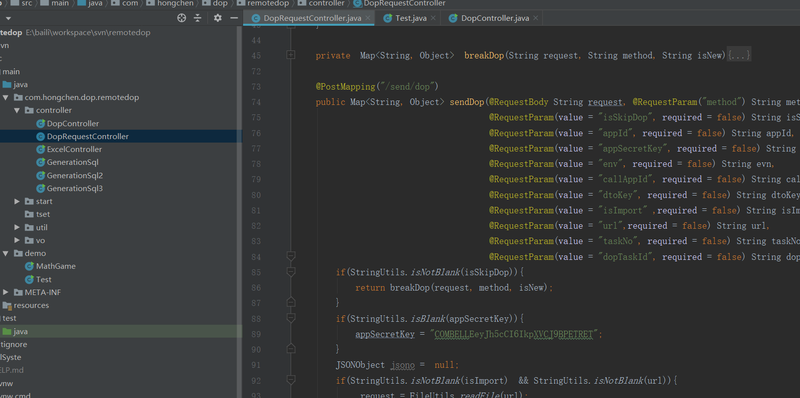The height and width of the screenshot is (398, 800).
Task: Click the locate/select opened file icon
Action: (181, 18)
